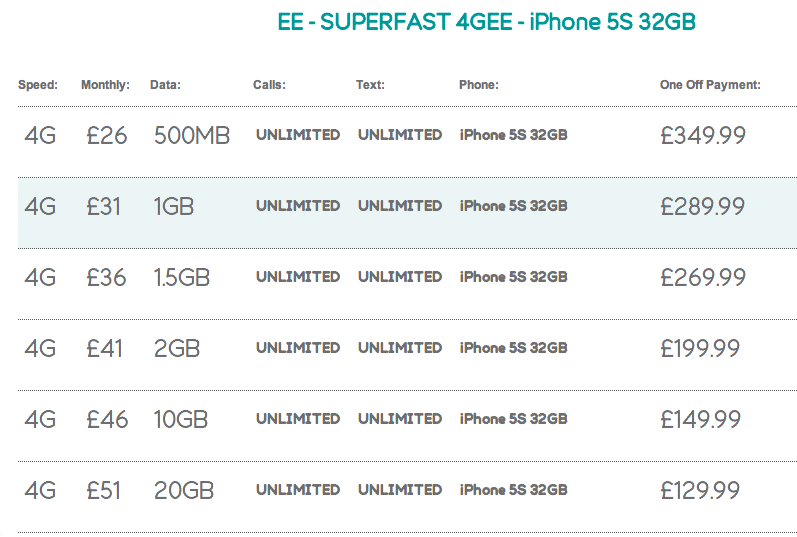
Task: Select the highlighted £31 1GB plan row
Action: pyautogui.click(x=407, y=213)
